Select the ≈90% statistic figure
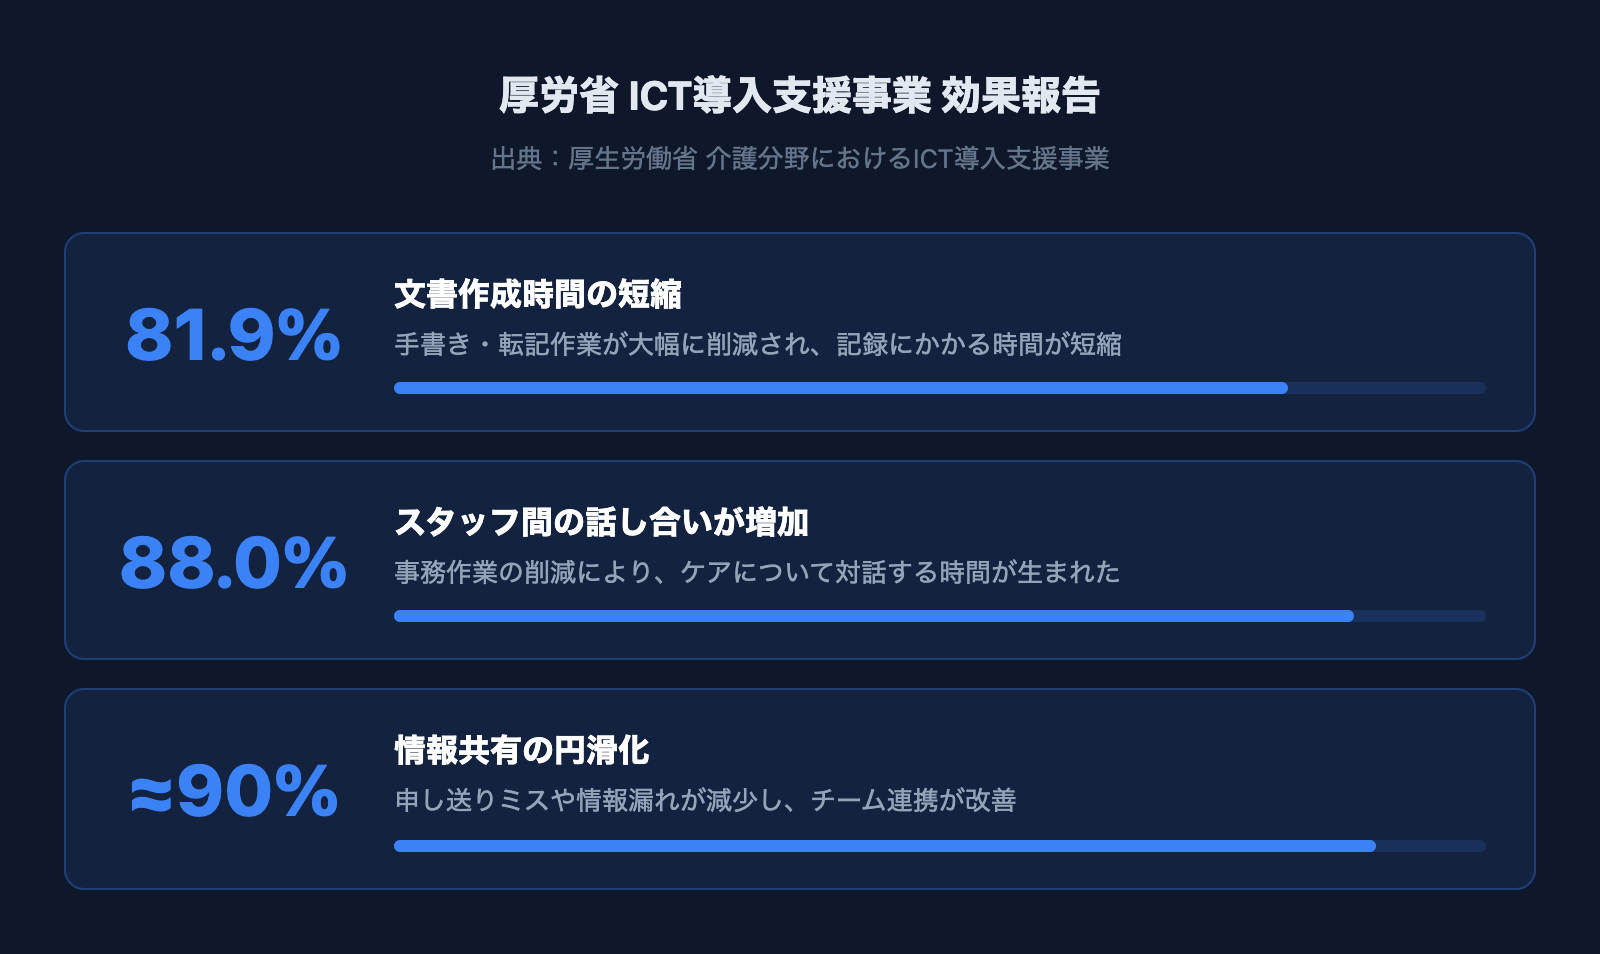The image size is (1600, 954). pos(233,791)
